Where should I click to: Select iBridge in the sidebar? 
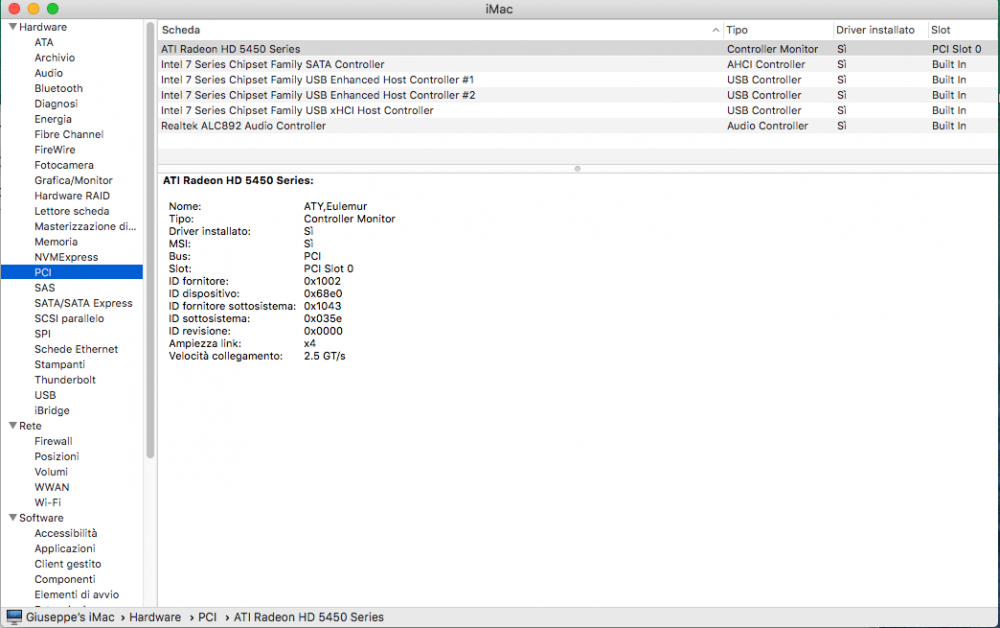(x=52, y=410)
